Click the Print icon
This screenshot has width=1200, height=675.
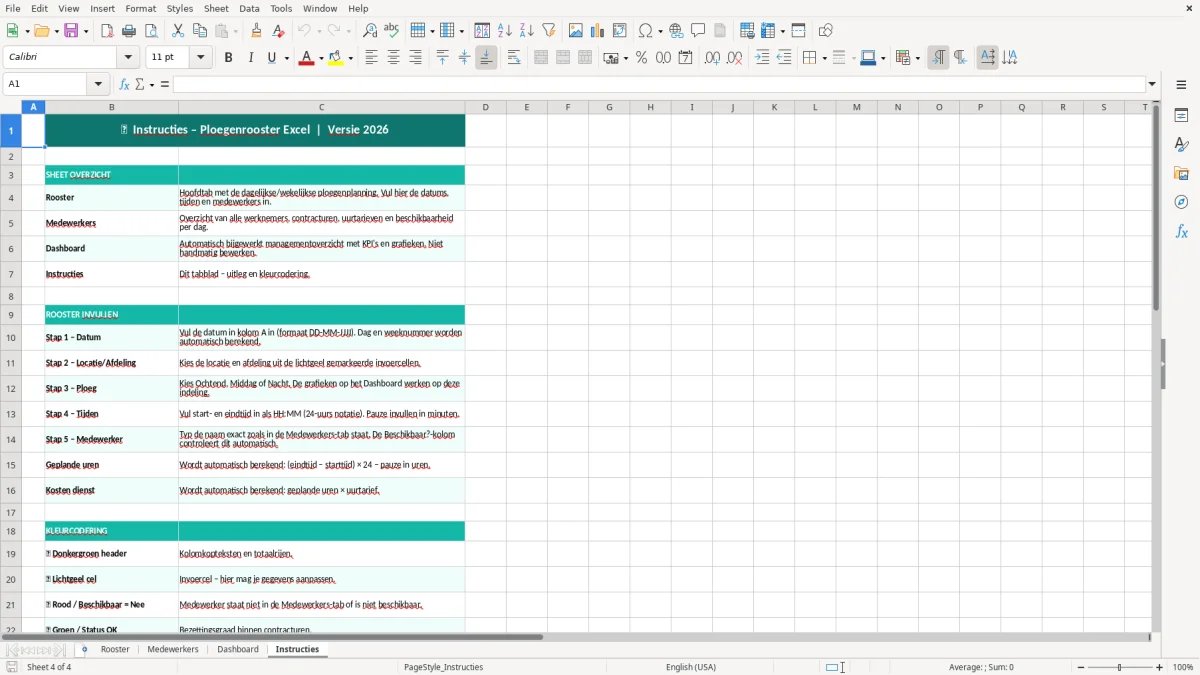pyautogui.click(x=129, y=31)
